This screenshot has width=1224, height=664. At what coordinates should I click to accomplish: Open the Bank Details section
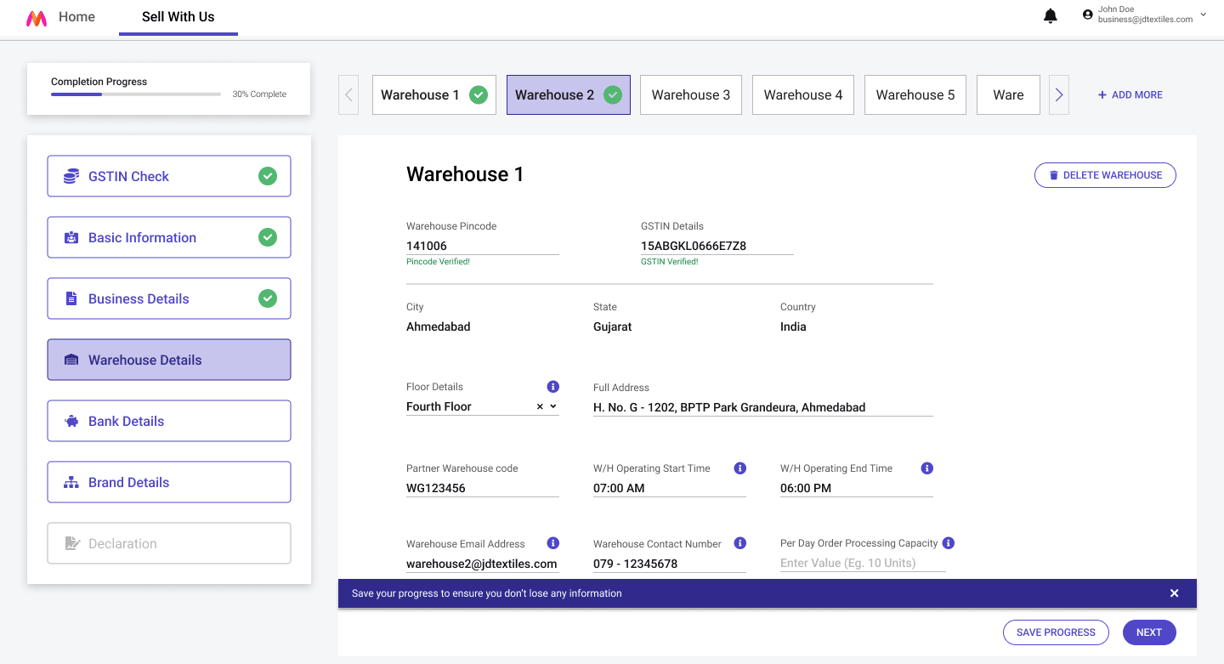169,421
